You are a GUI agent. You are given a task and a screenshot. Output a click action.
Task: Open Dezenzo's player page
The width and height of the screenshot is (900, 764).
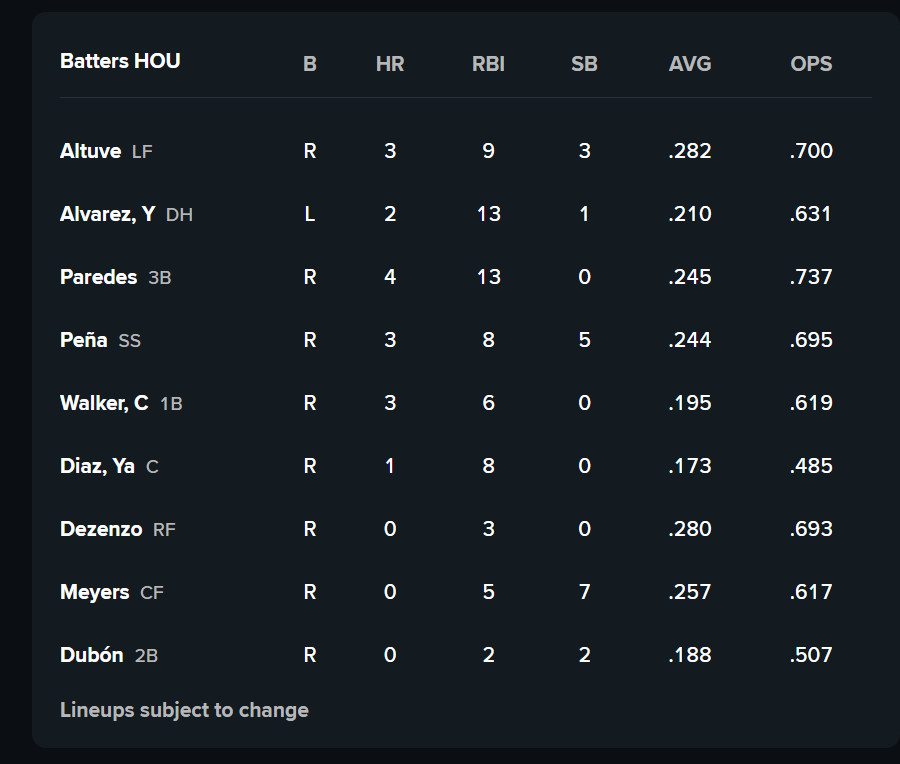point(101,529)
